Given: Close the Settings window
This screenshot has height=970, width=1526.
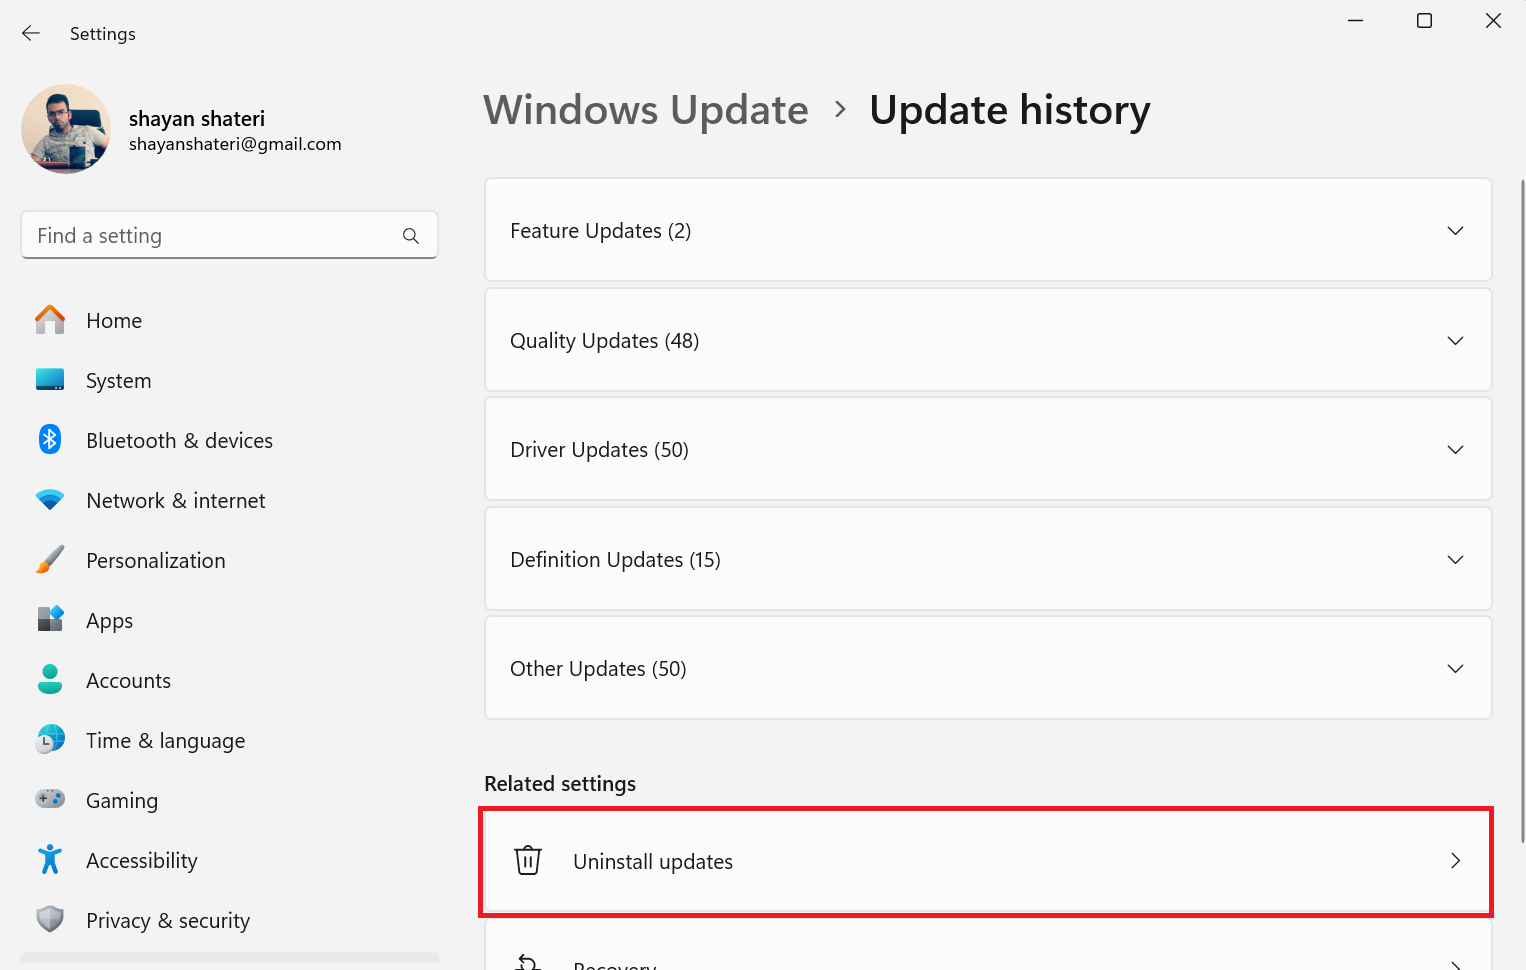Looking at the screenshot, I should pos(1493,20).
